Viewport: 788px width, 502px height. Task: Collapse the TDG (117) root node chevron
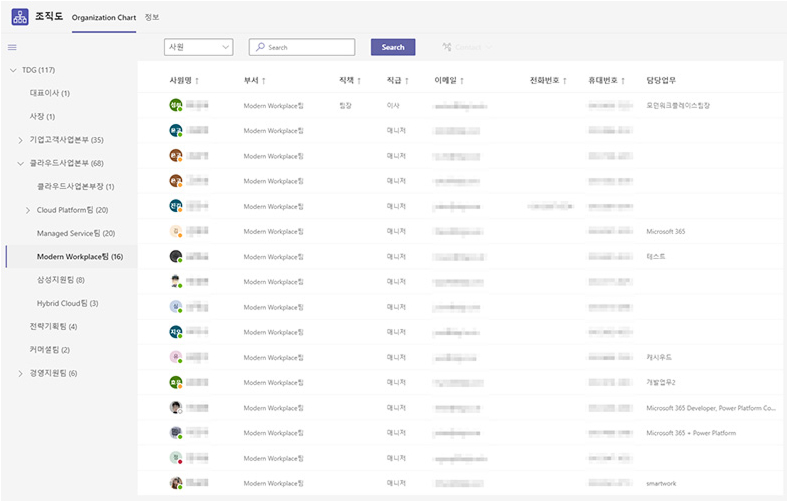(13, 70)
